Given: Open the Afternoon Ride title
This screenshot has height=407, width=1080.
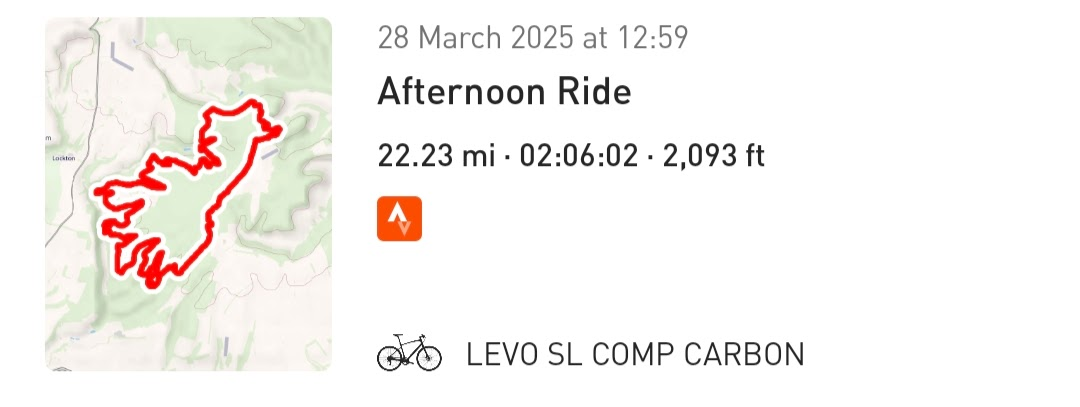Looking at the screenshot, I should (504, 92).
